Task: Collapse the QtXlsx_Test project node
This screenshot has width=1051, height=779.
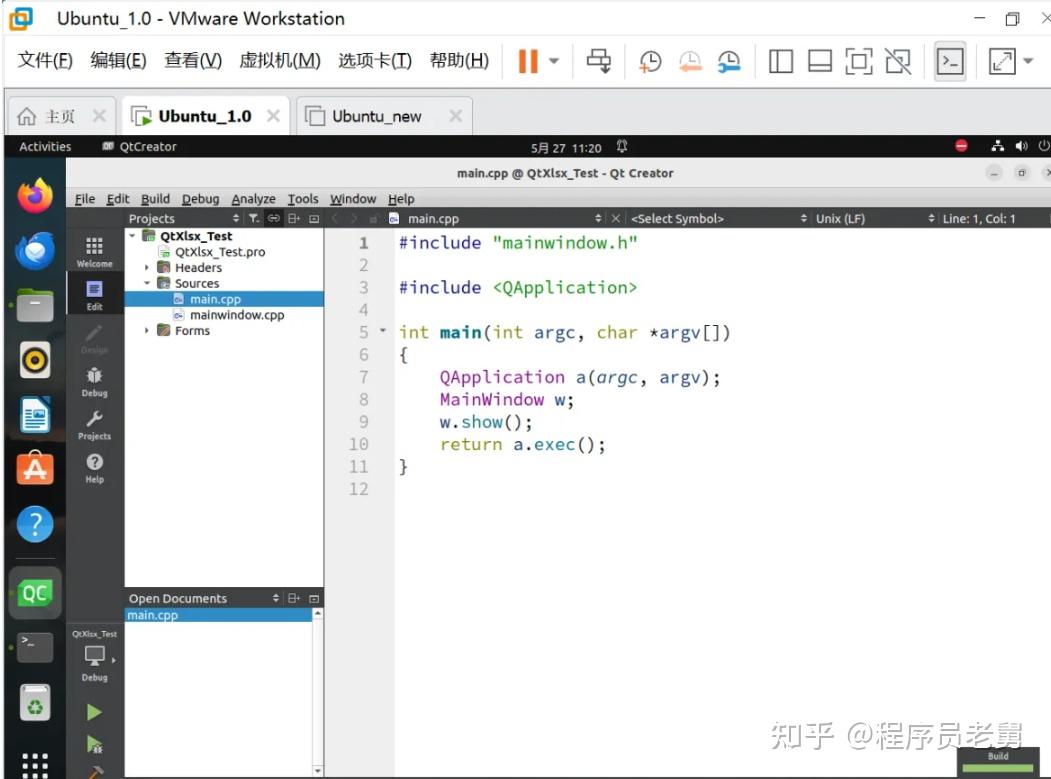Action: tap(132, 235)
